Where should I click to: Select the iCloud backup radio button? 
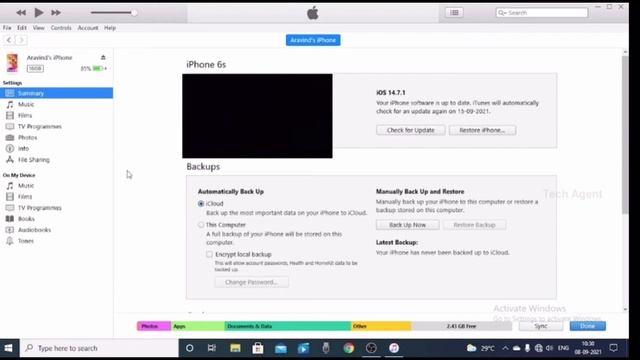[201, 204]
